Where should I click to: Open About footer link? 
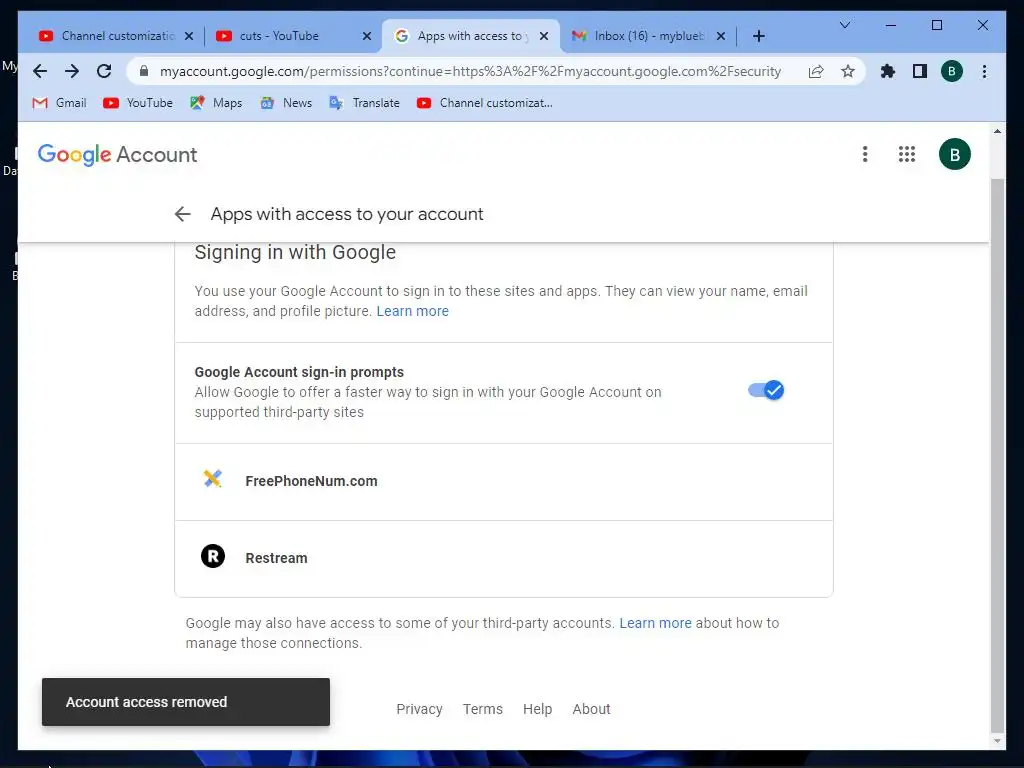591,709
